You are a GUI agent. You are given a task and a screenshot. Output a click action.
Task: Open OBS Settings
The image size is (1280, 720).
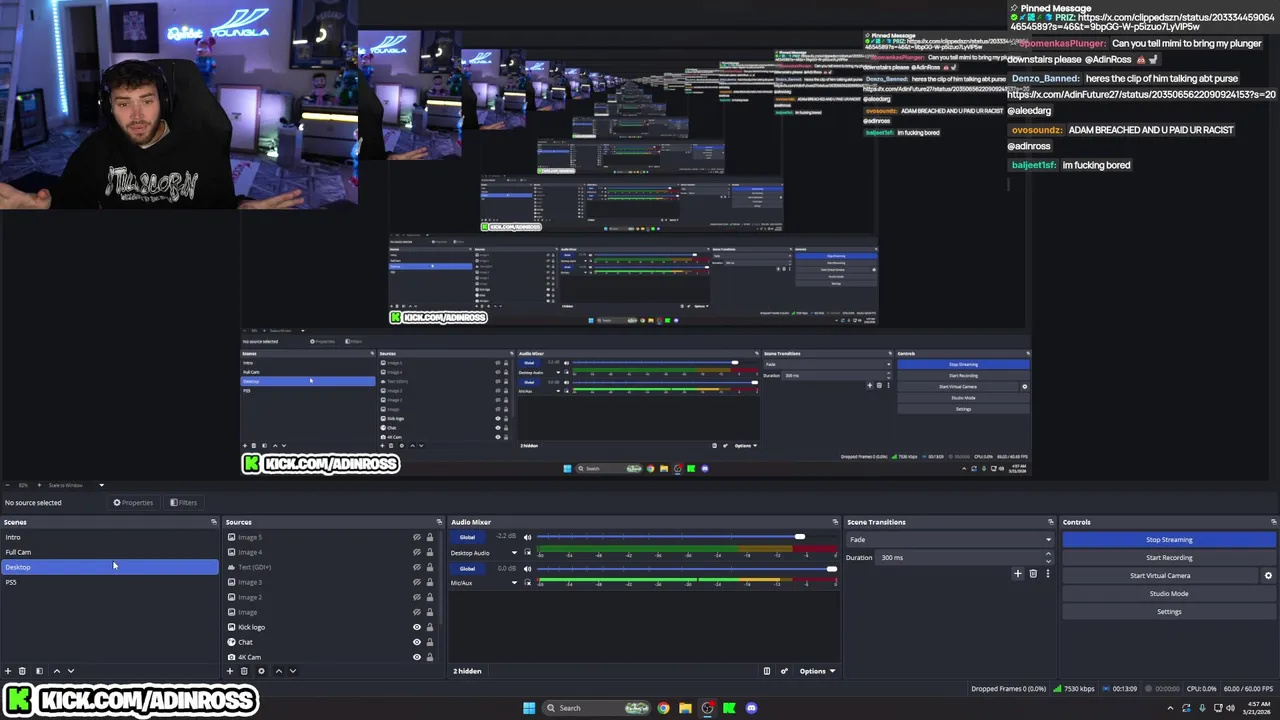[x=1169, y=612]
